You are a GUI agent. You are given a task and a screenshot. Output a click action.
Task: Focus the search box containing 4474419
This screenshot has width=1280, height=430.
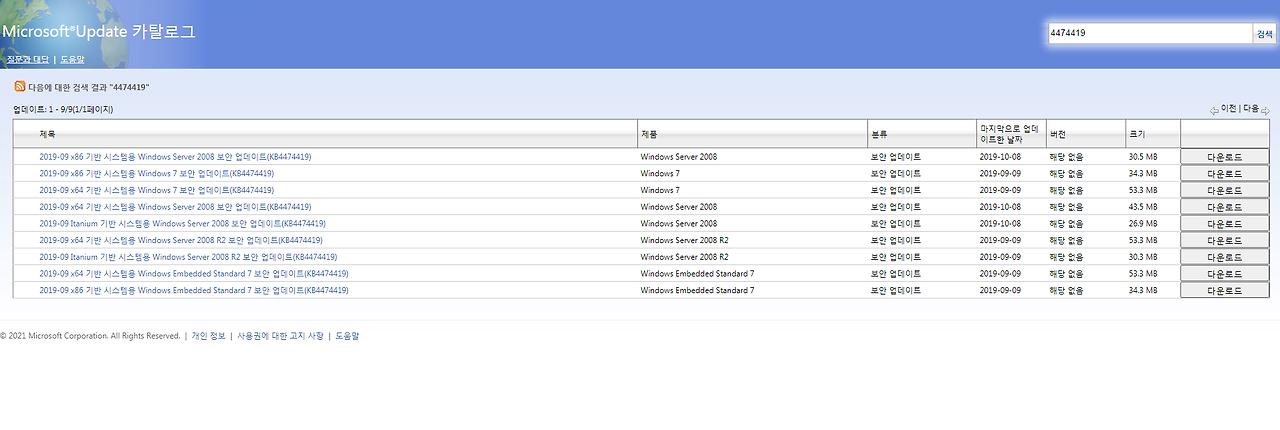(x=1148, y=33)
